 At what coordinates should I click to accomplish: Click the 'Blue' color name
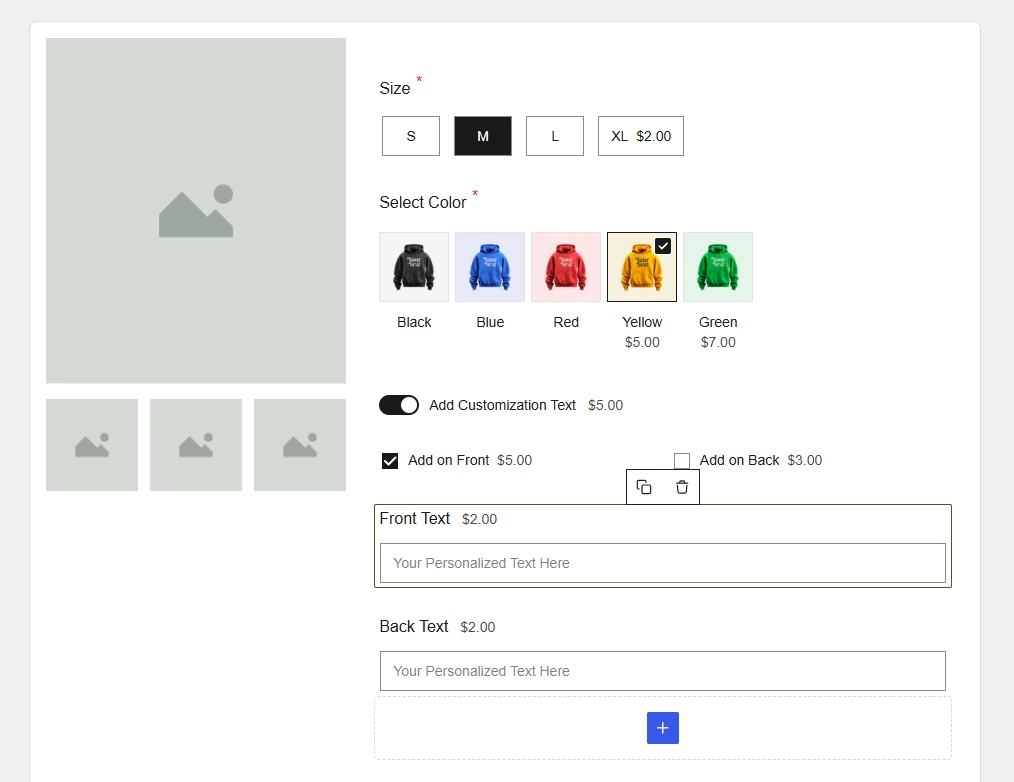pos(490,322)
